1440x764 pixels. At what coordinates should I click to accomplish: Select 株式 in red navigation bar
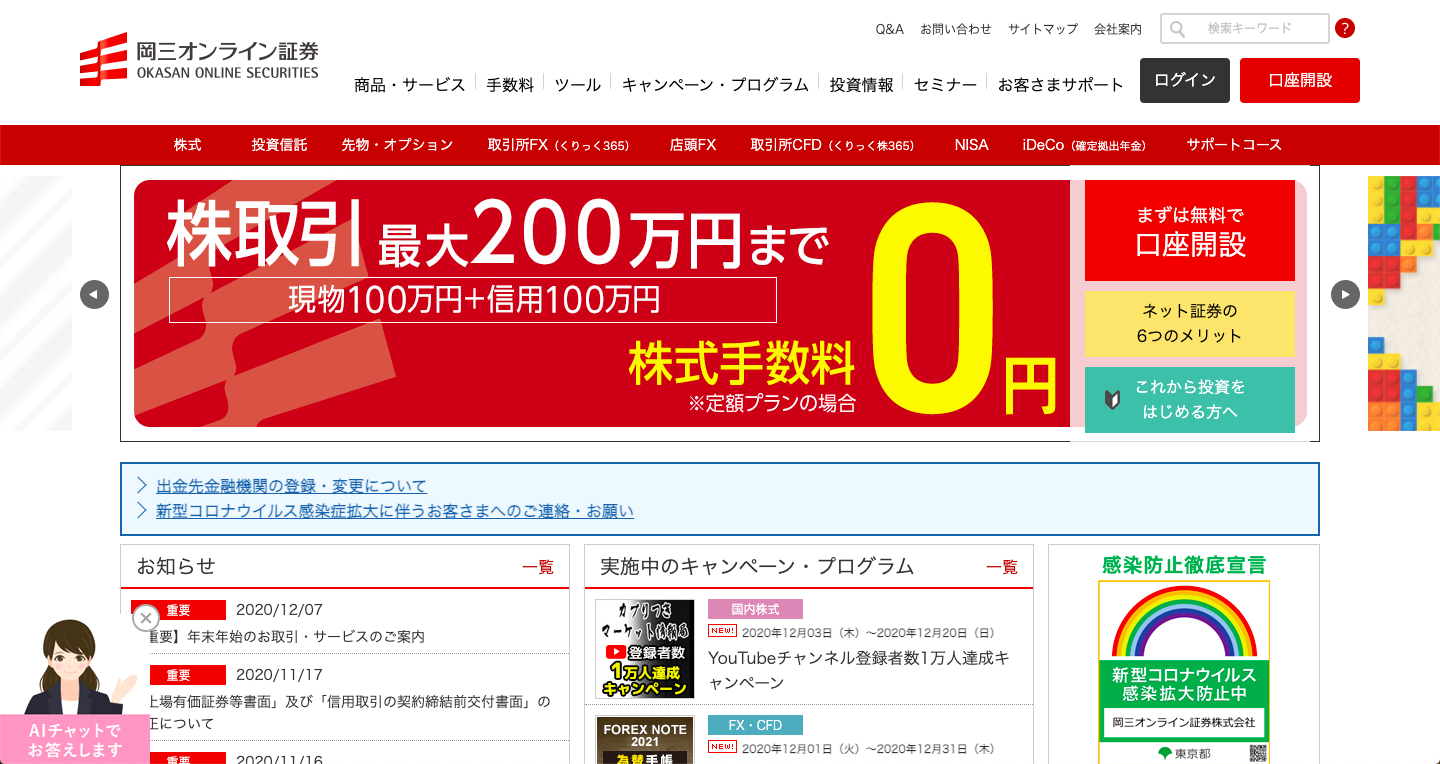click(x=187, y=145)
